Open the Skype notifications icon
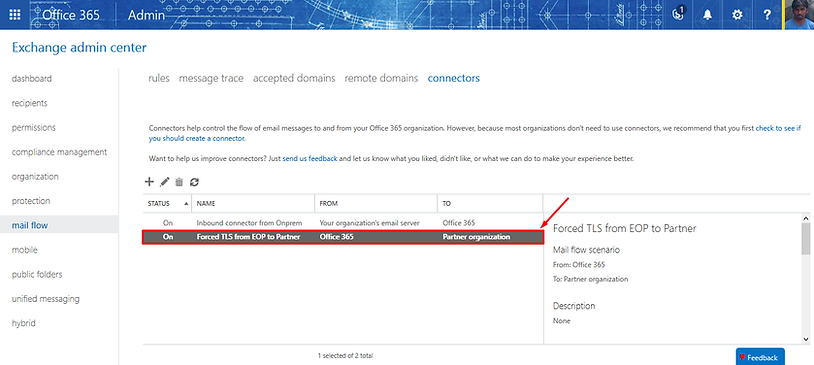The height and width of the screenshot is (365, 814). (677, 14)
